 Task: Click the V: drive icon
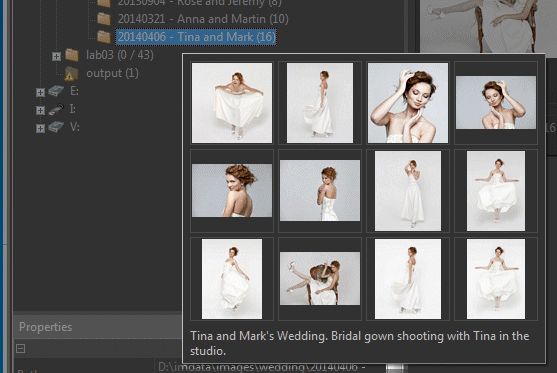click(x=56, y=127)
